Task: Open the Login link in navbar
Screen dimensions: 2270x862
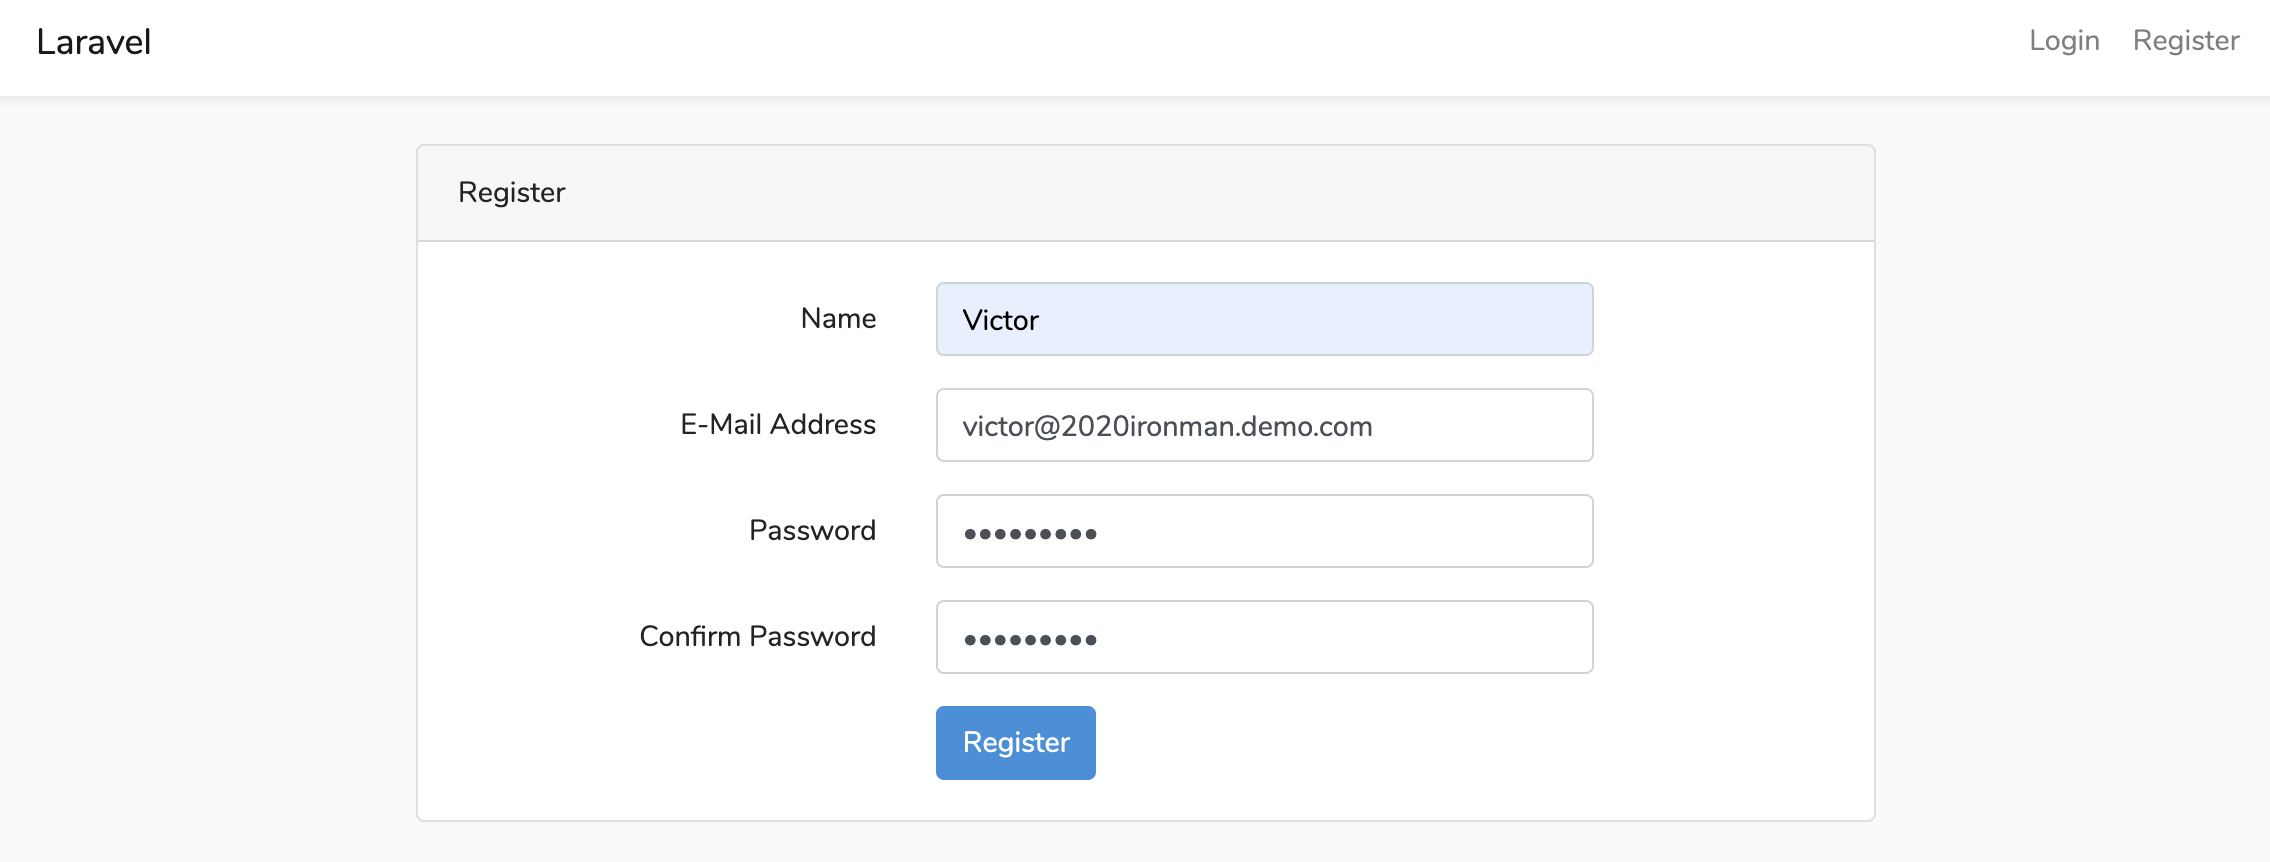Action: (2064, 41)
